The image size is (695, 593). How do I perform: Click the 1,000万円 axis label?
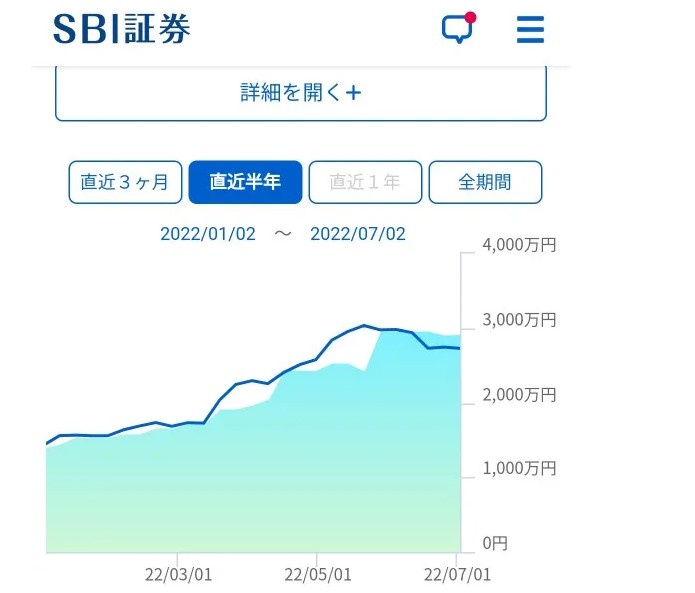click(520, 468)
